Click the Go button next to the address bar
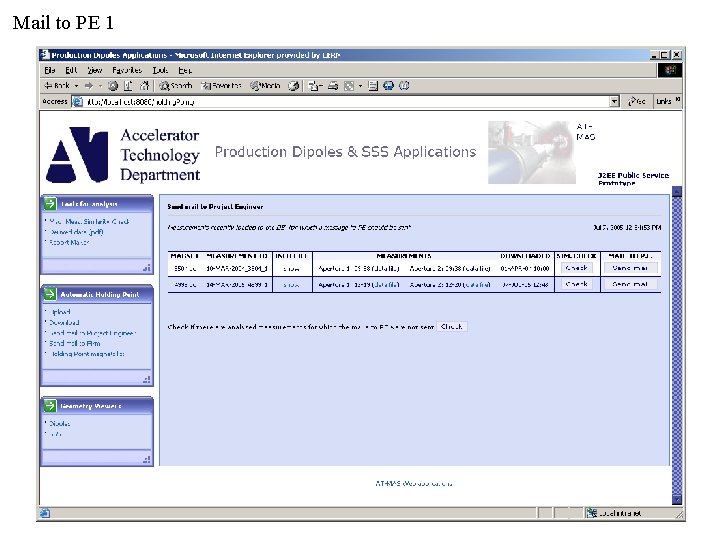The height and width of the screenshot is (540, 720). pyautogui.click(x=637, y=101)
